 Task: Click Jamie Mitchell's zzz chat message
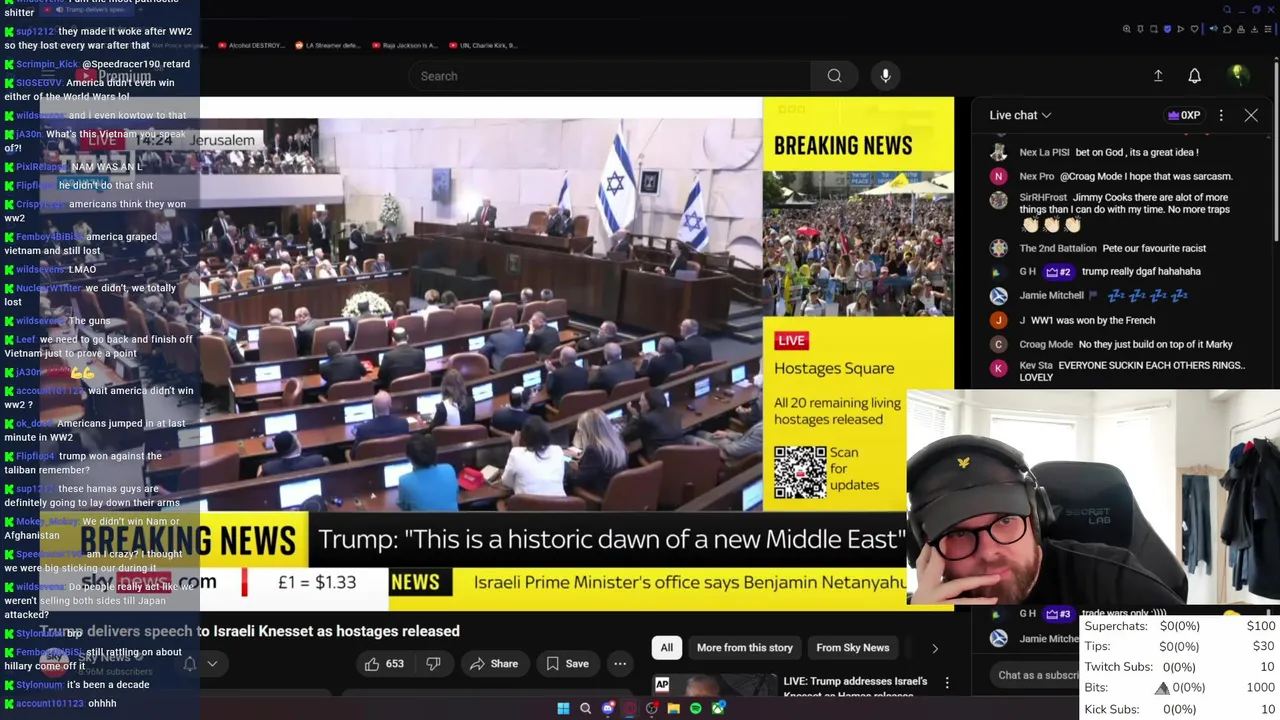1103,295
